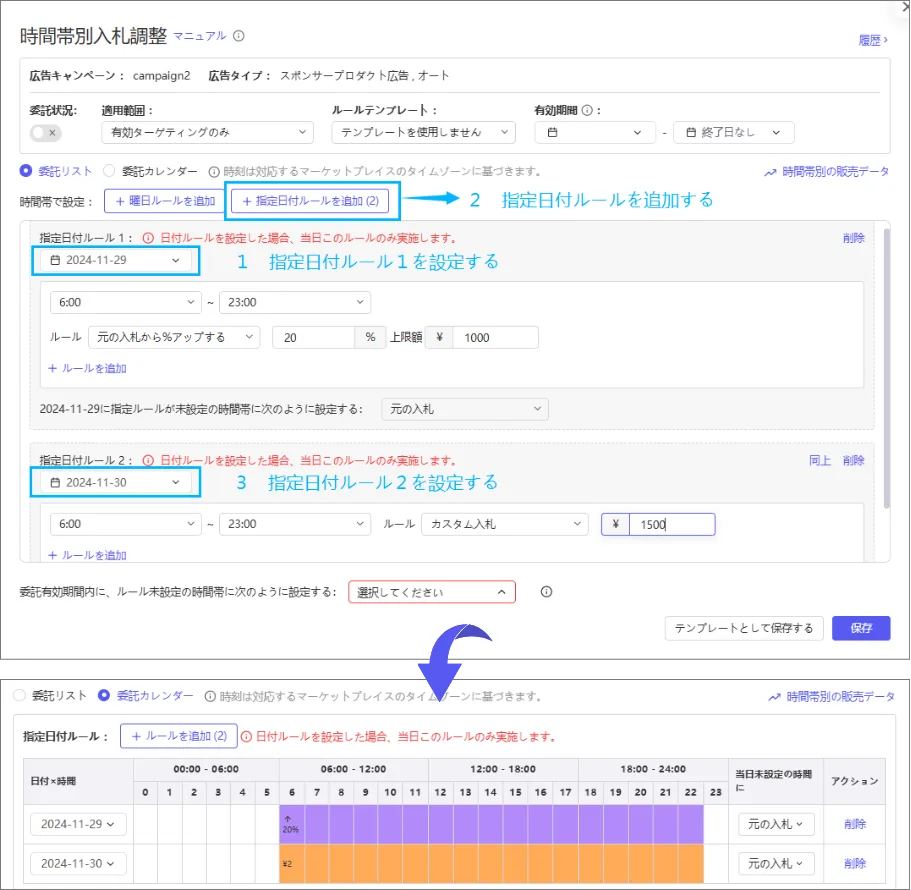Click the custom bid field showing 1500

[672, 525]
